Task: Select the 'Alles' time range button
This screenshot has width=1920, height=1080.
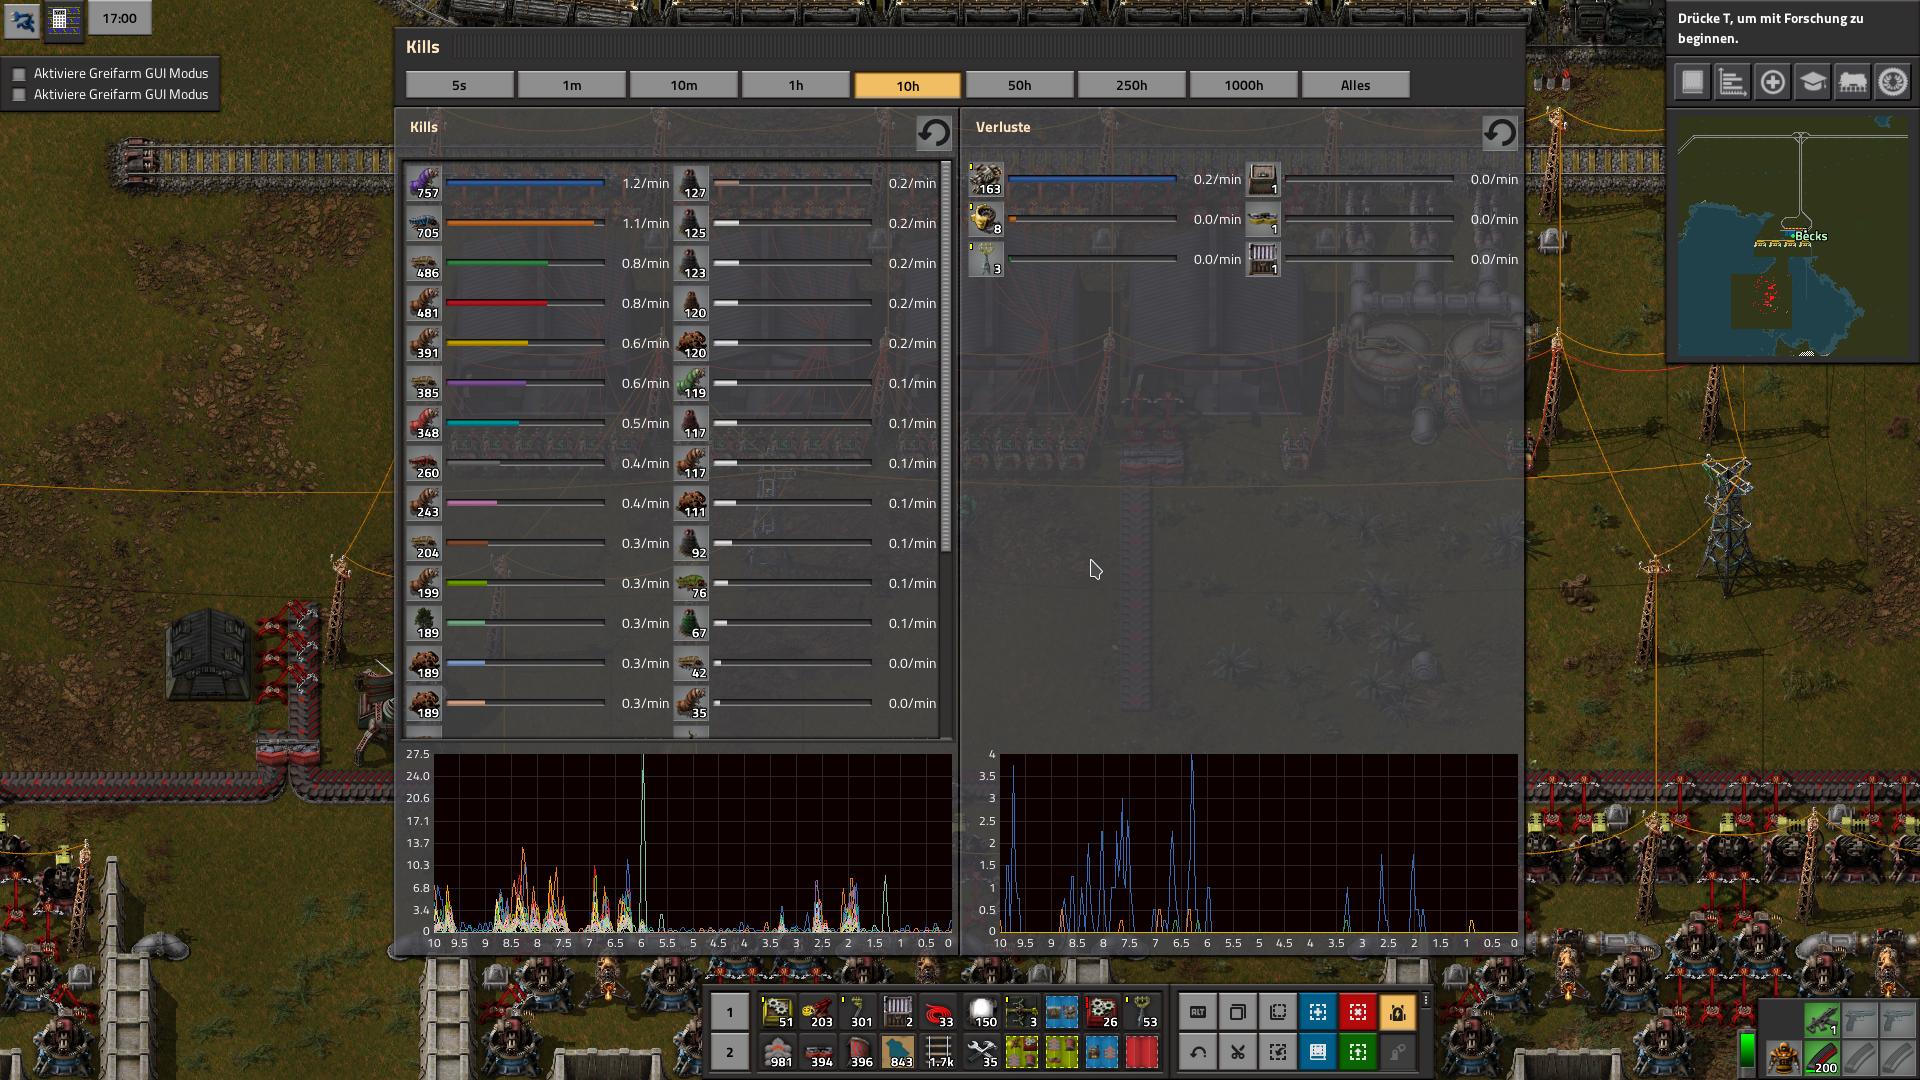Action: pyautogui.click(x=1355, y=85)
